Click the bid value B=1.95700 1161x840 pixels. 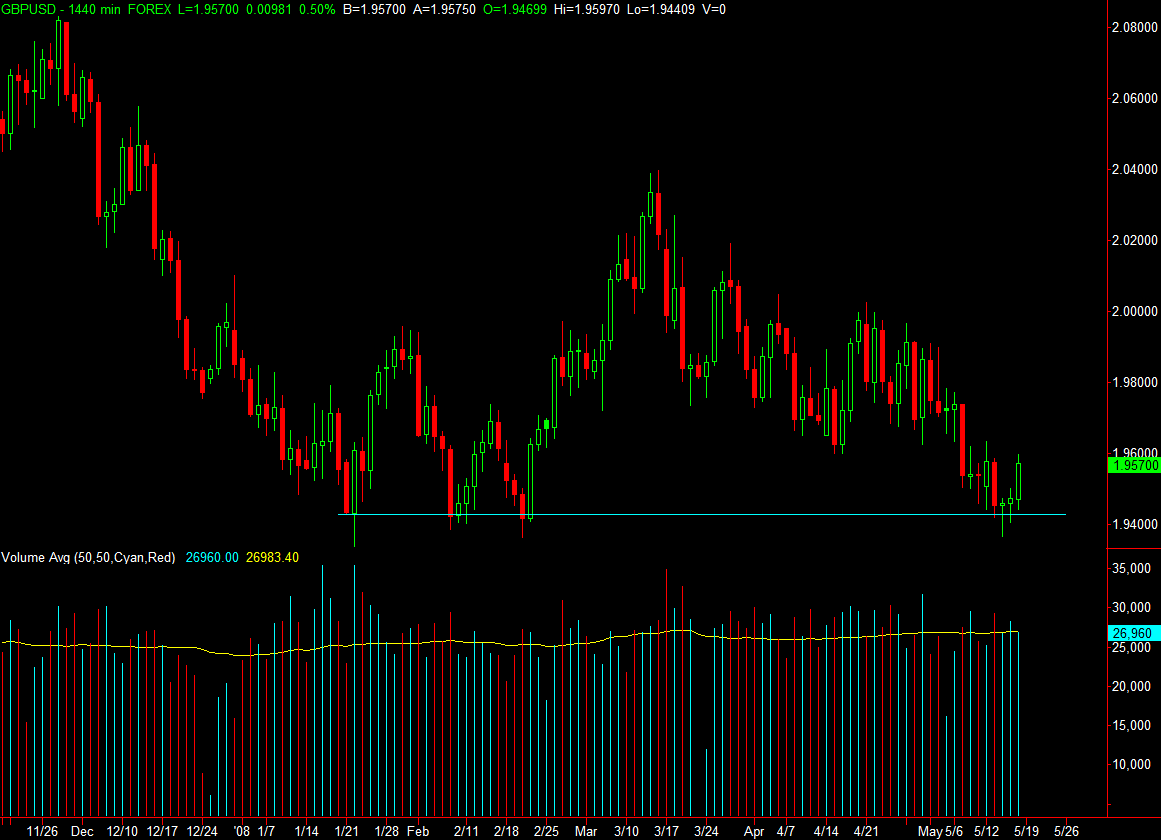point(375,10)
